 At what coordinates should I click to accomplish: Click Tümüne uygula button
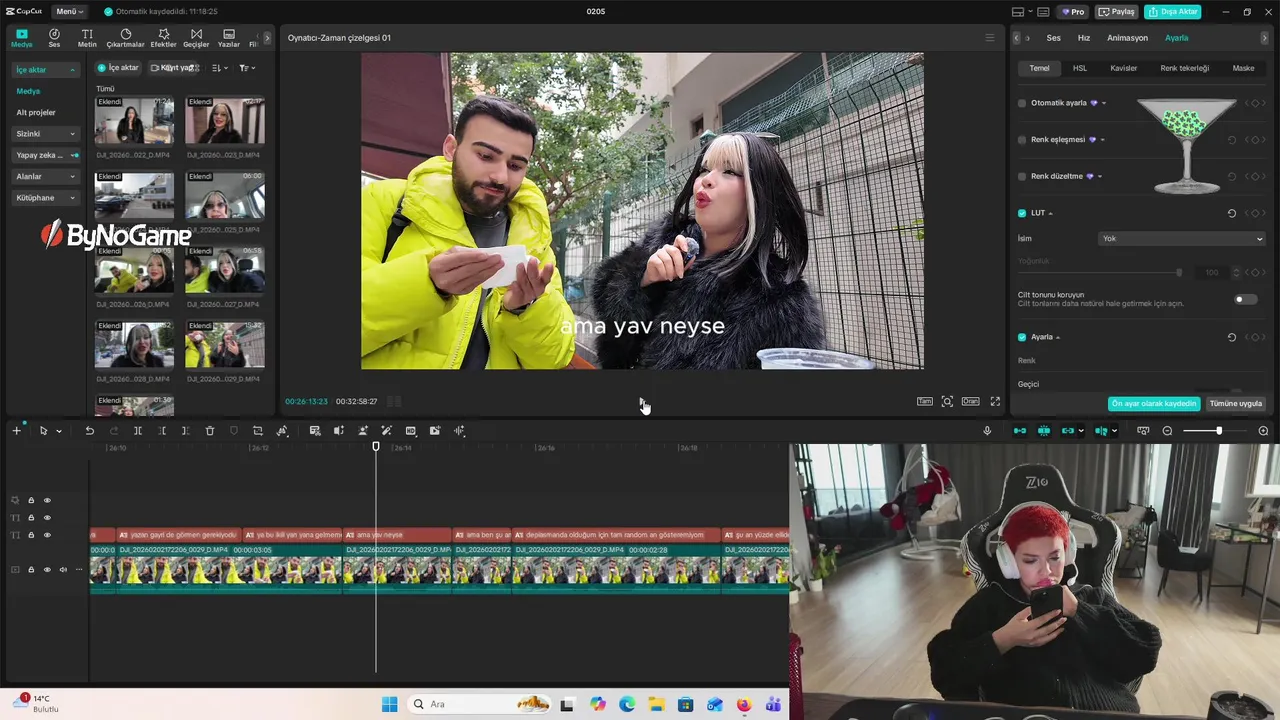coord(1236,403)
